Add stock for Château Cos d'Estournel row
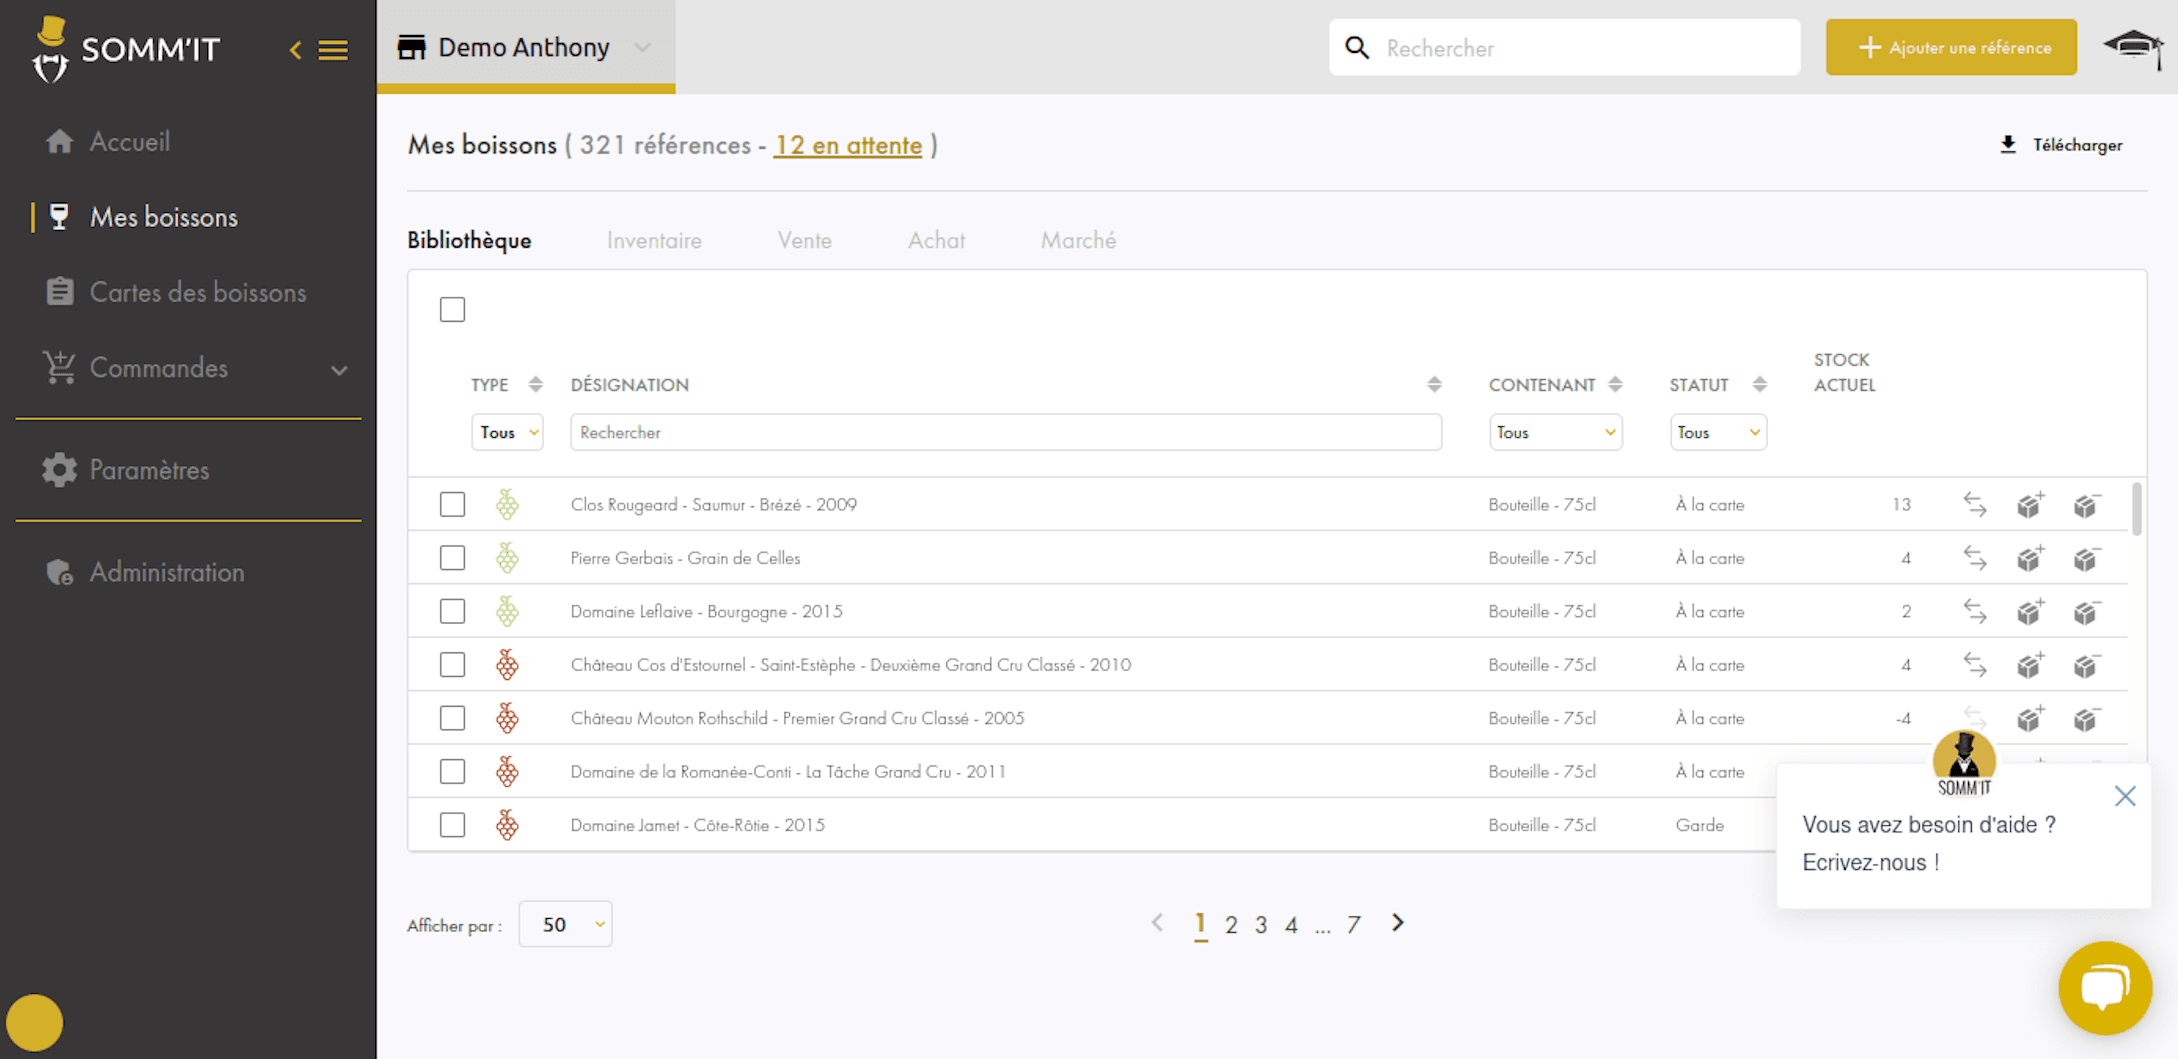 (2030, 665)
